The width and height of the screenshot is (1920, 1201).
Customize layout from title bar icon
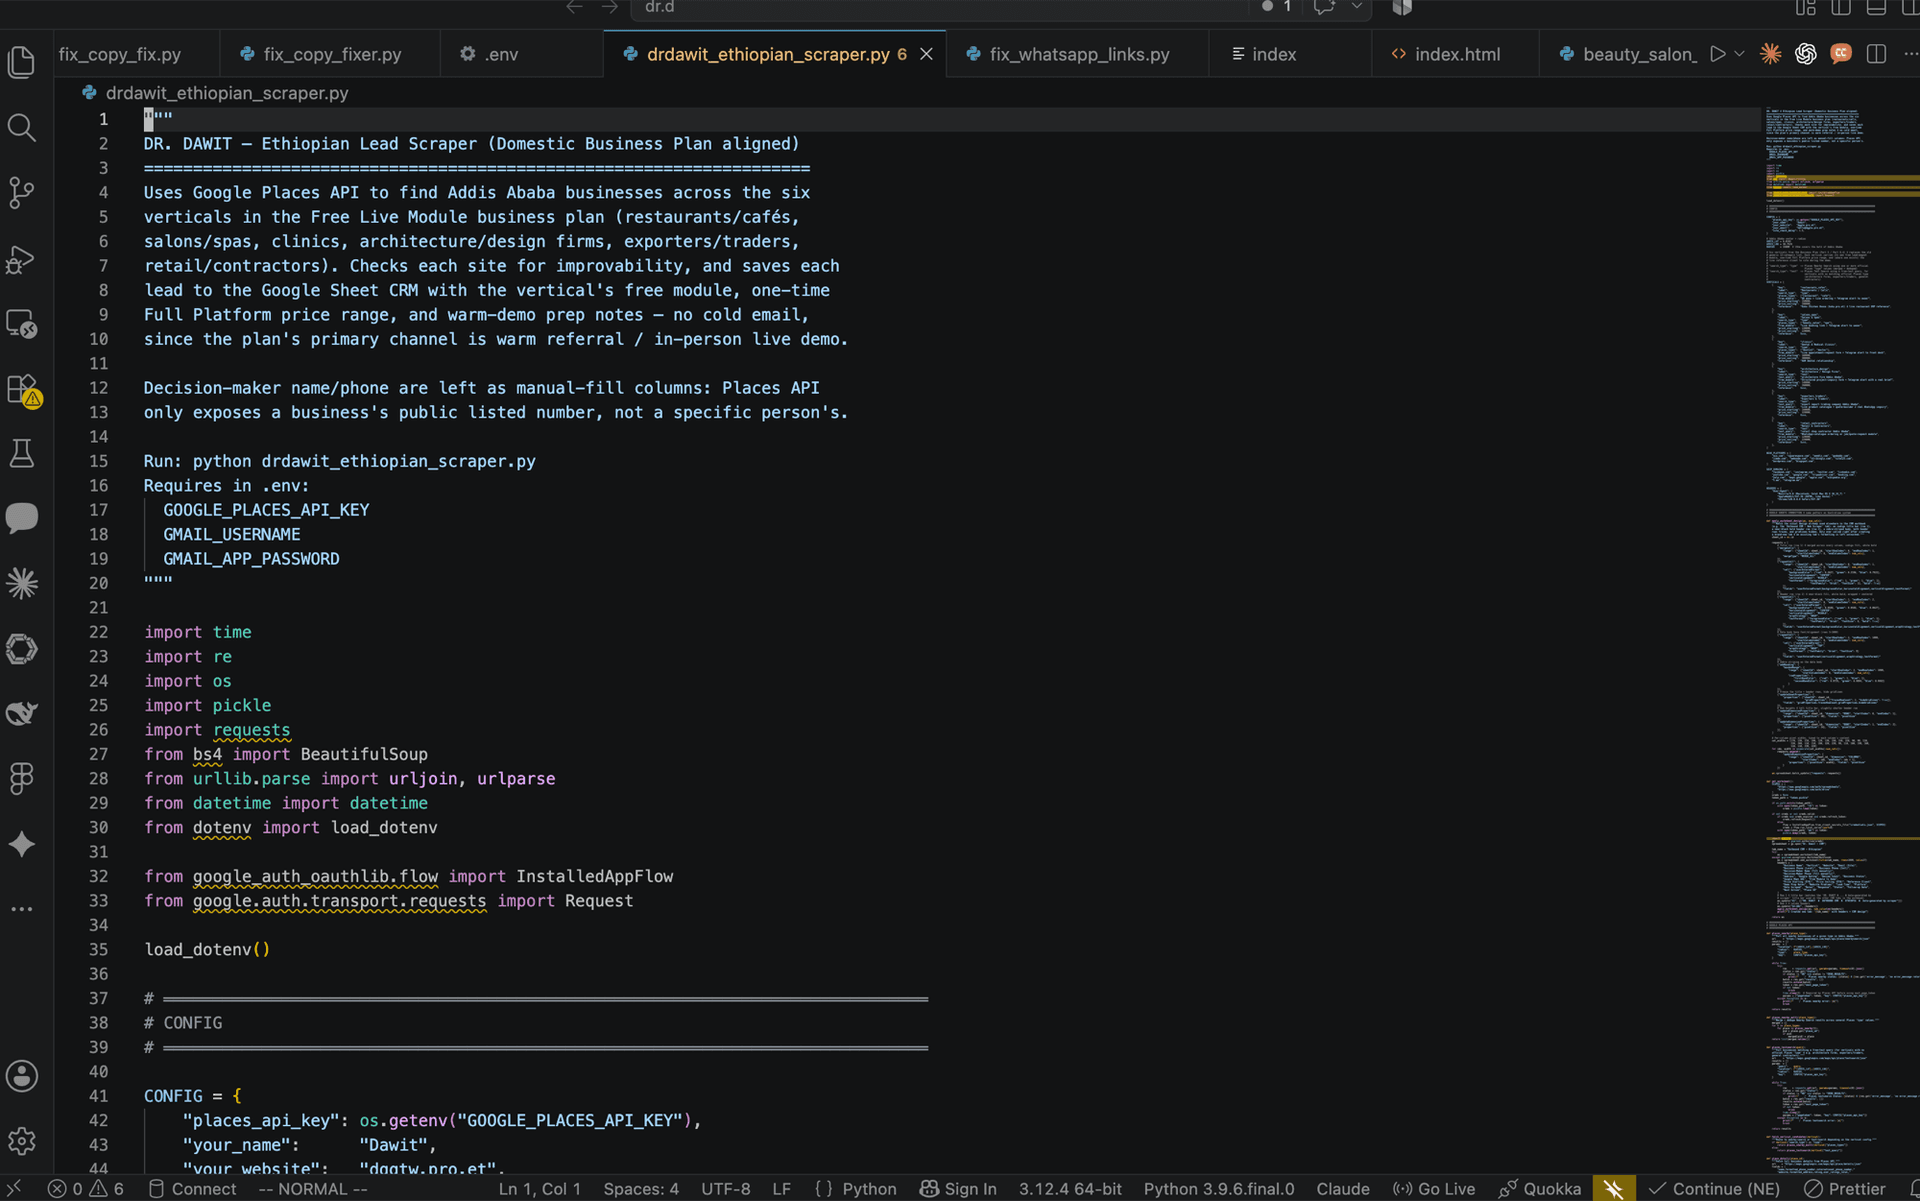point(1805,7)
